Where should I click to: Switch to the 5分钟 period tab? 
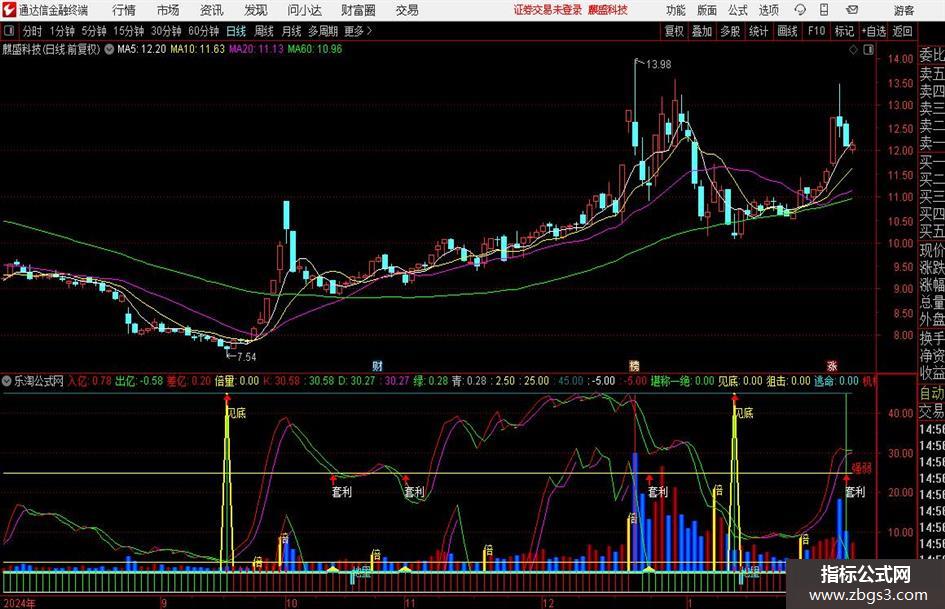[94, 31]
